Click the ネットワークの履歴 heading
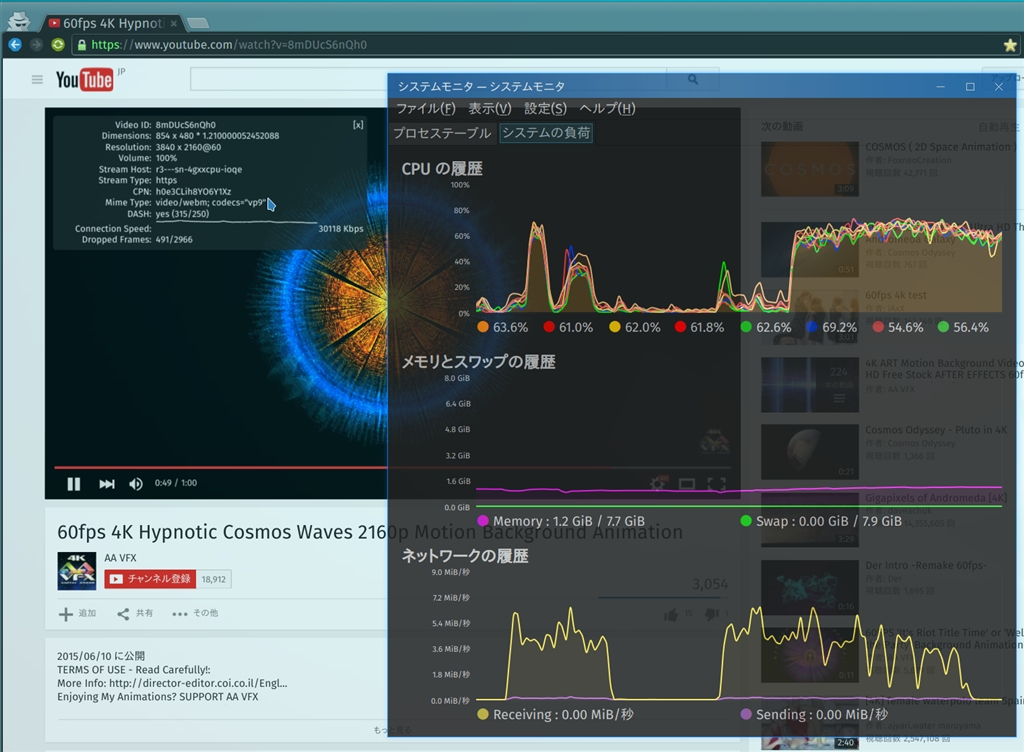 465,556
